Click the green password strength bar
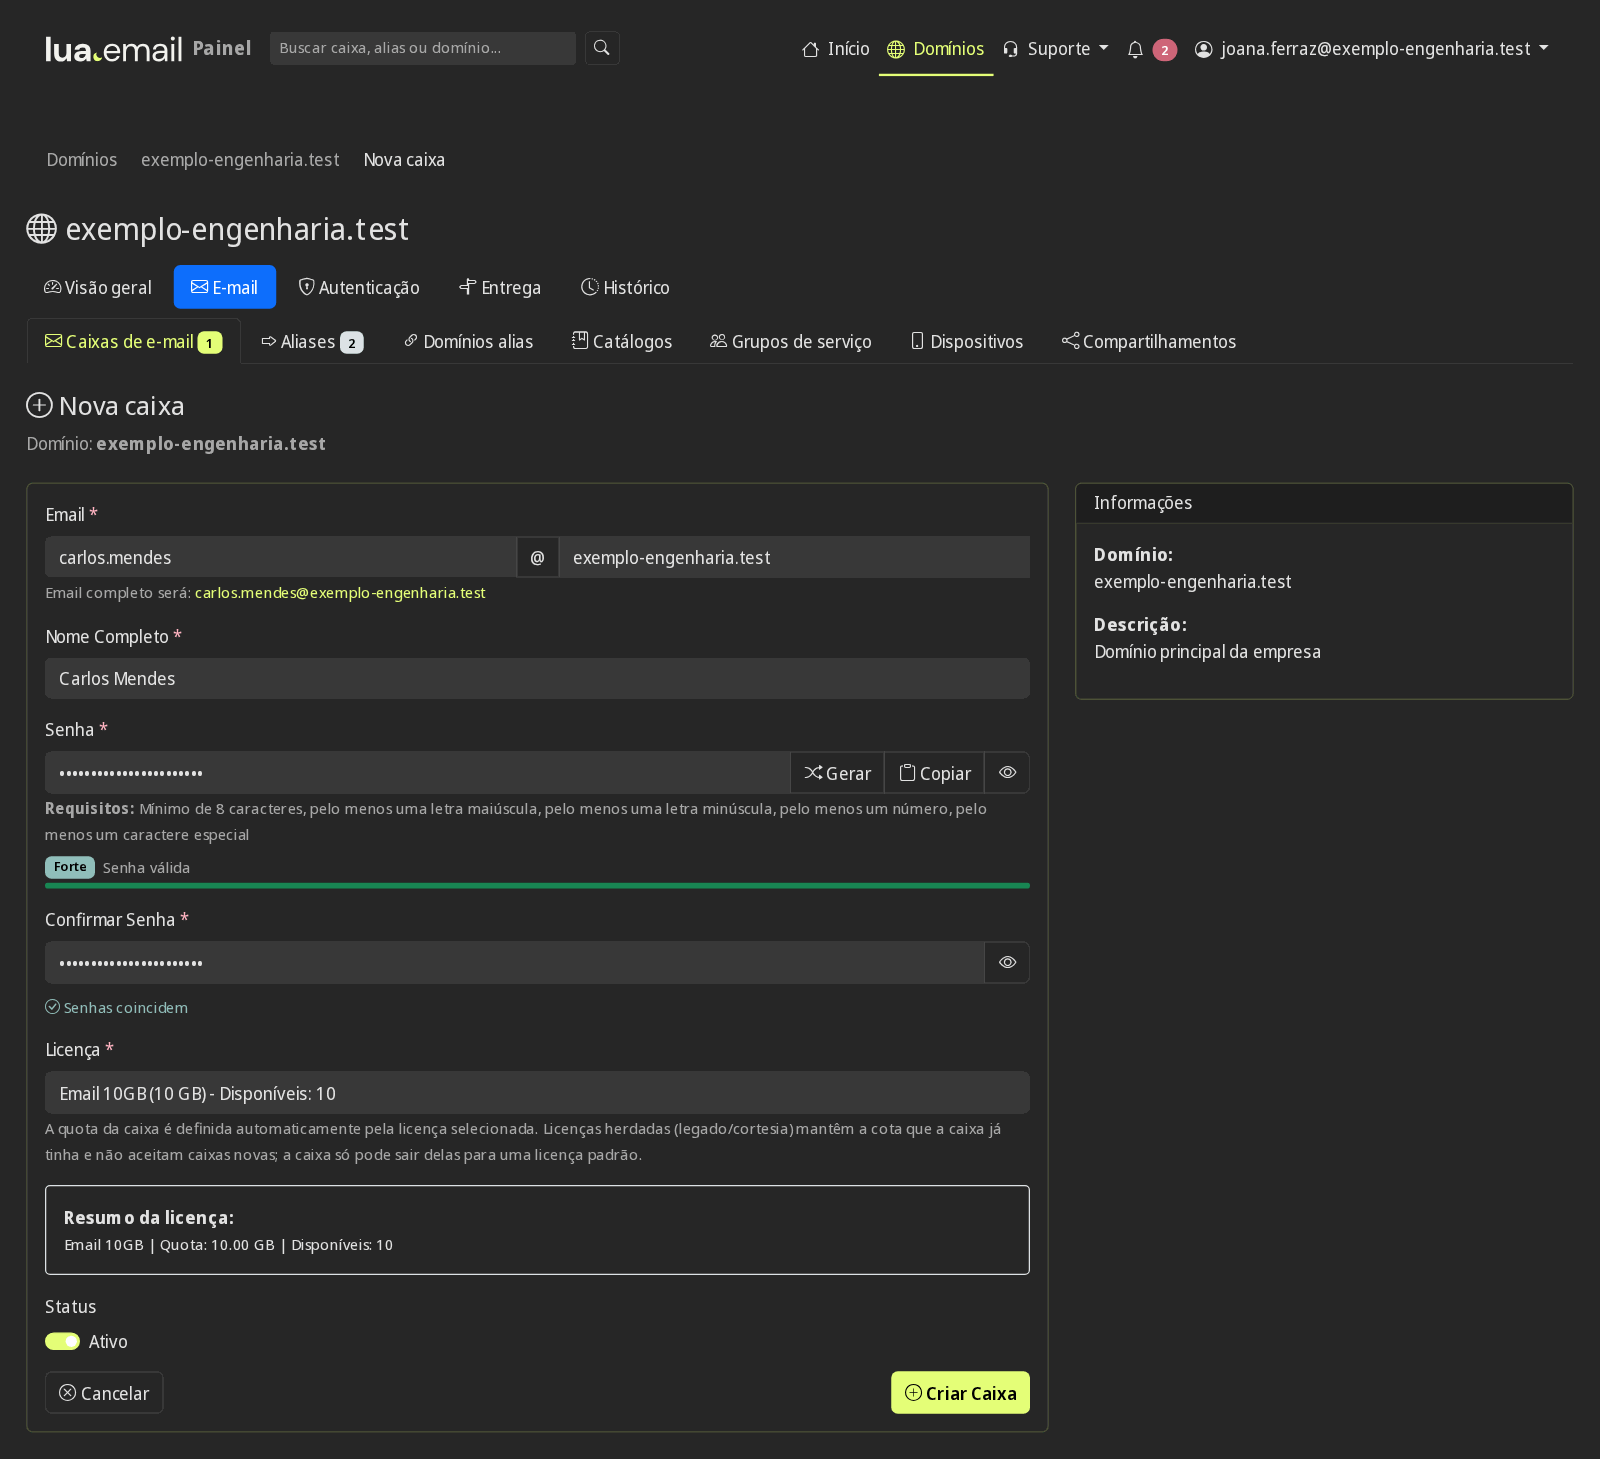 (x=537, y=886)
